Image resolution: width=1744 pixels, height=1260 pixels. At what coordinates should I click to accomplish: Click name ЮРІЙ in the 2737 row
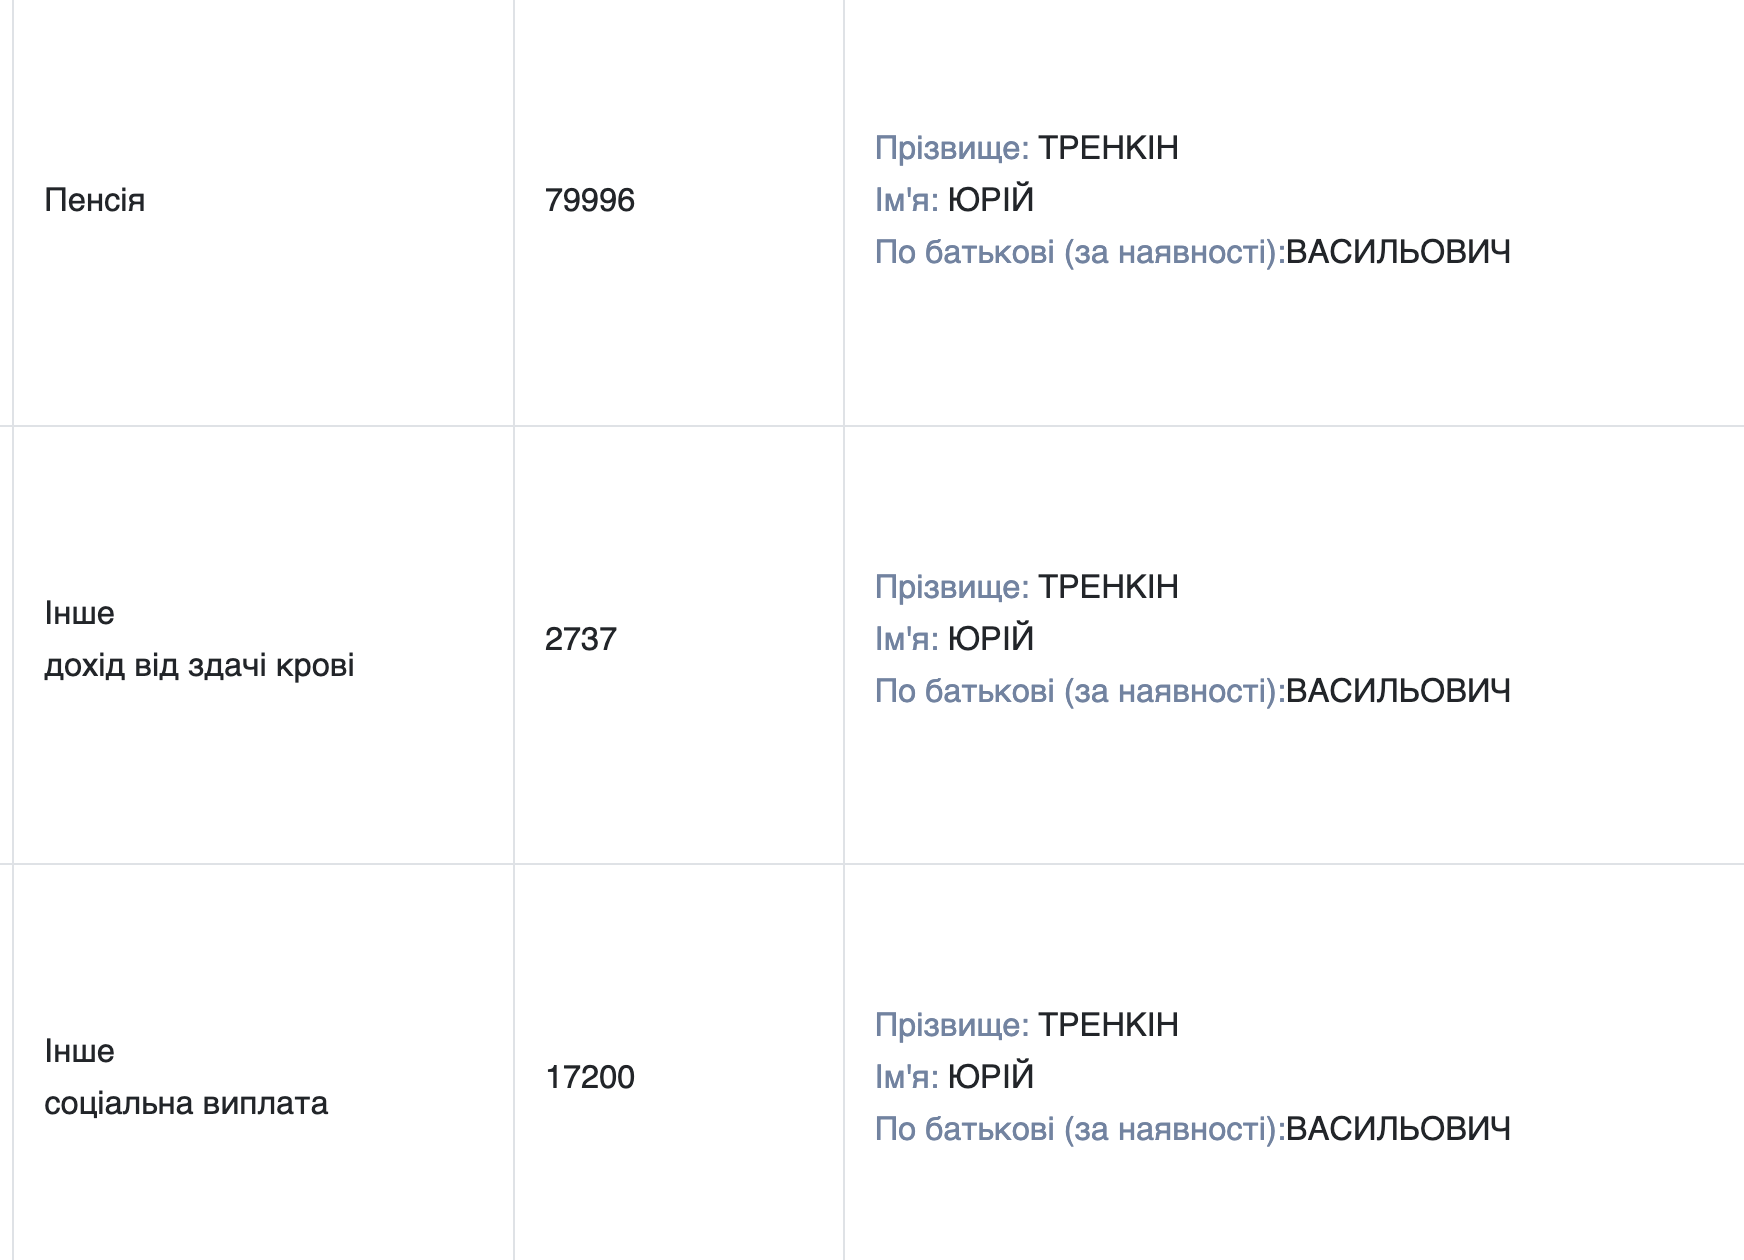pos(991,639)
